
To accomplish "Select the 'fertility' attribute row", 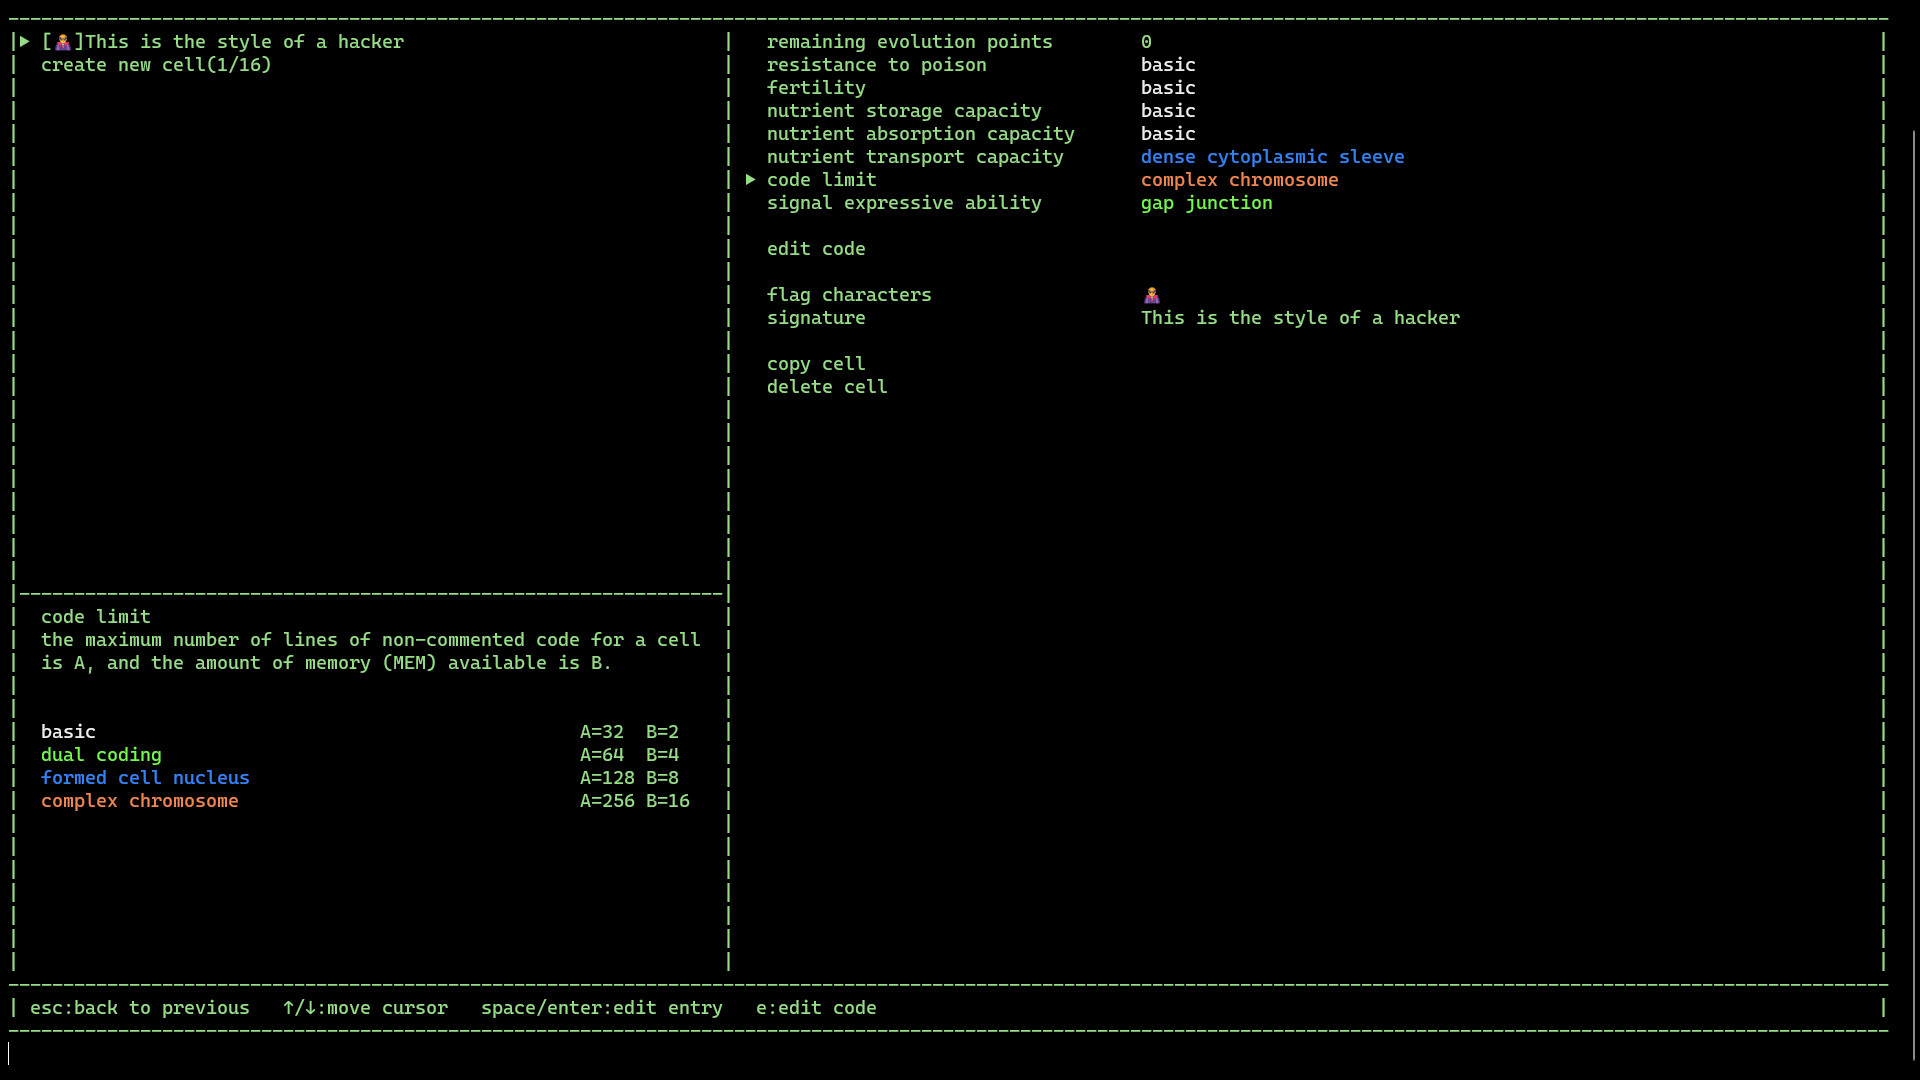I will pos(815,88).
